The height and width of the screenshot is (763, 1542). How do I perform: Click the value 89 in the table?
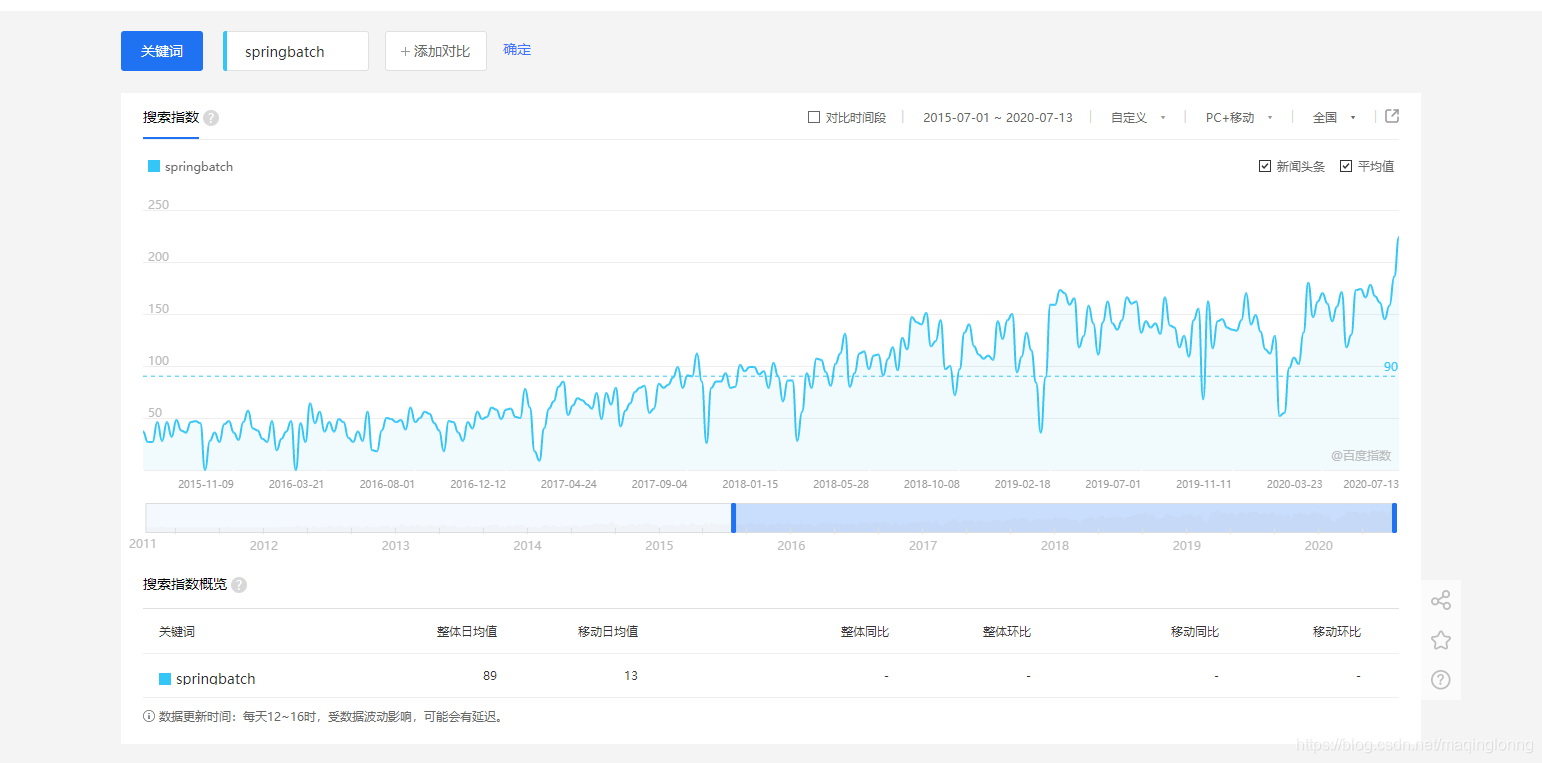pos(490,676)
